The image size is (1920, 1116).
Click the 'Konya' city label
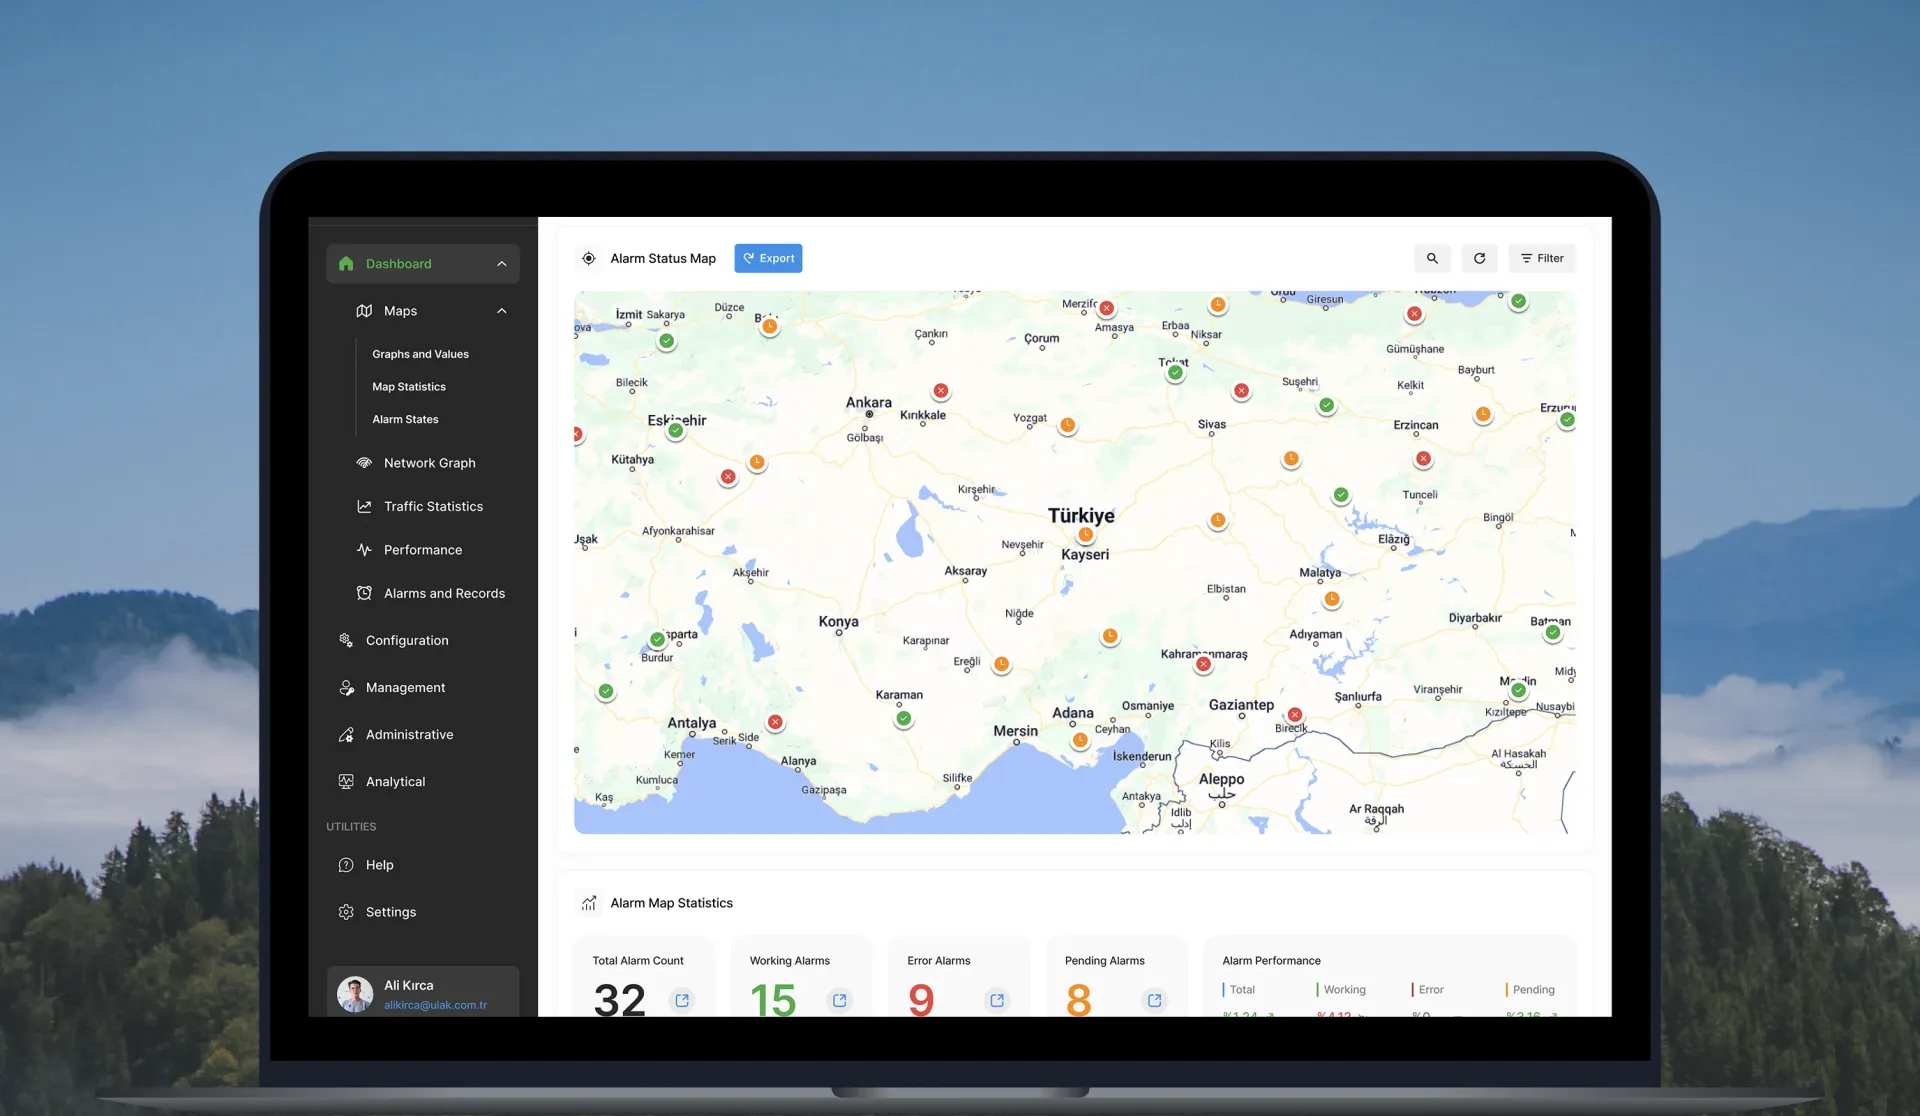(838, 622)
